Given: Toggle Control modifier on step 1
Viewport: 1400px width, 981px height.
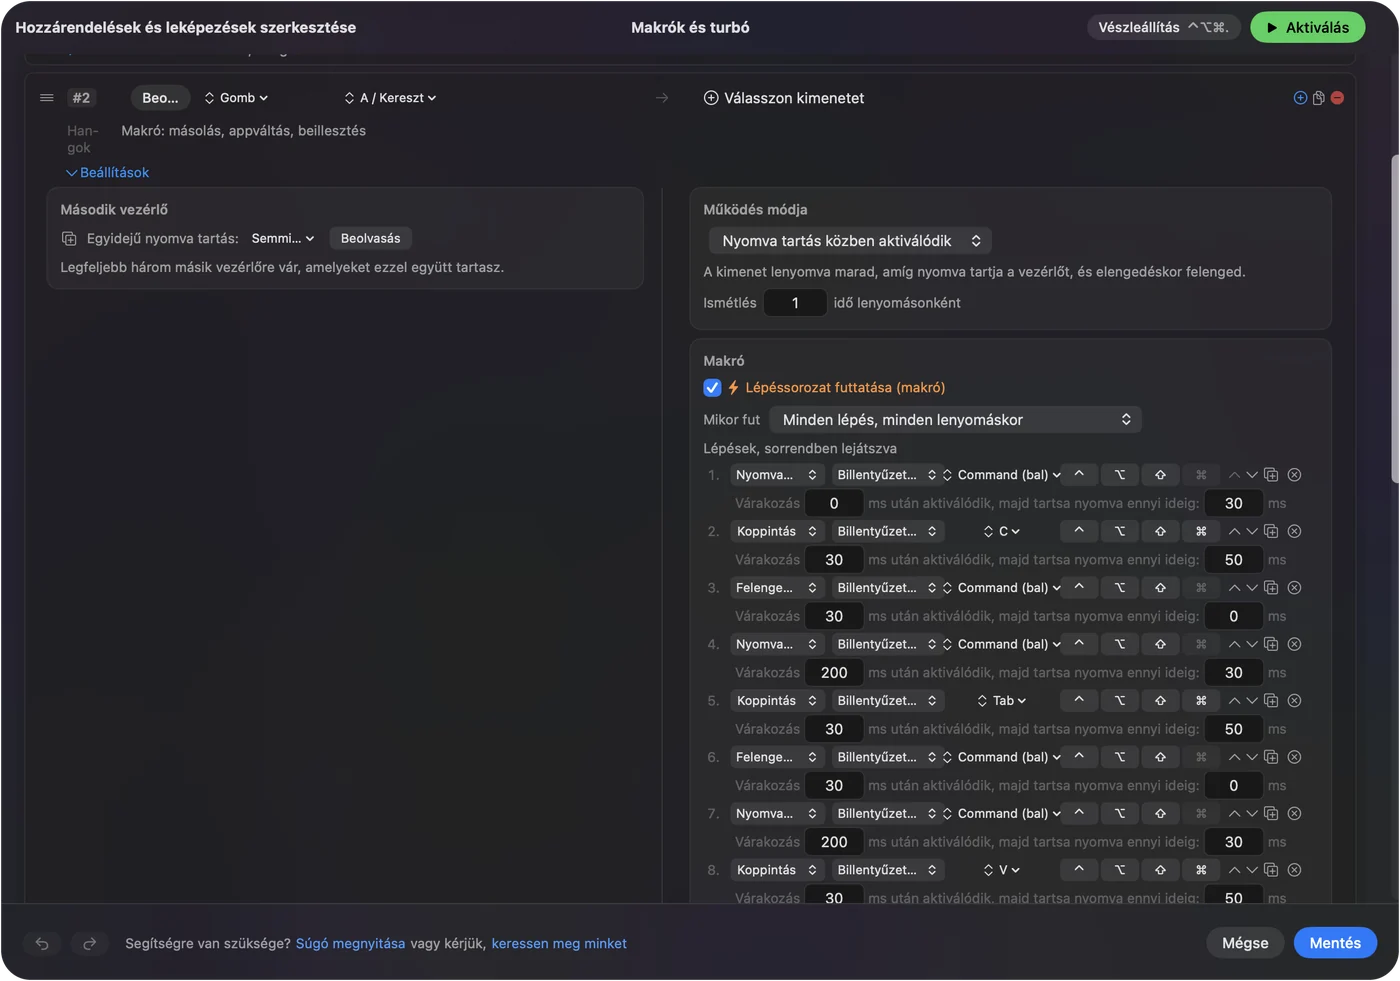Looking at the screenshot, I should 1079,475.
